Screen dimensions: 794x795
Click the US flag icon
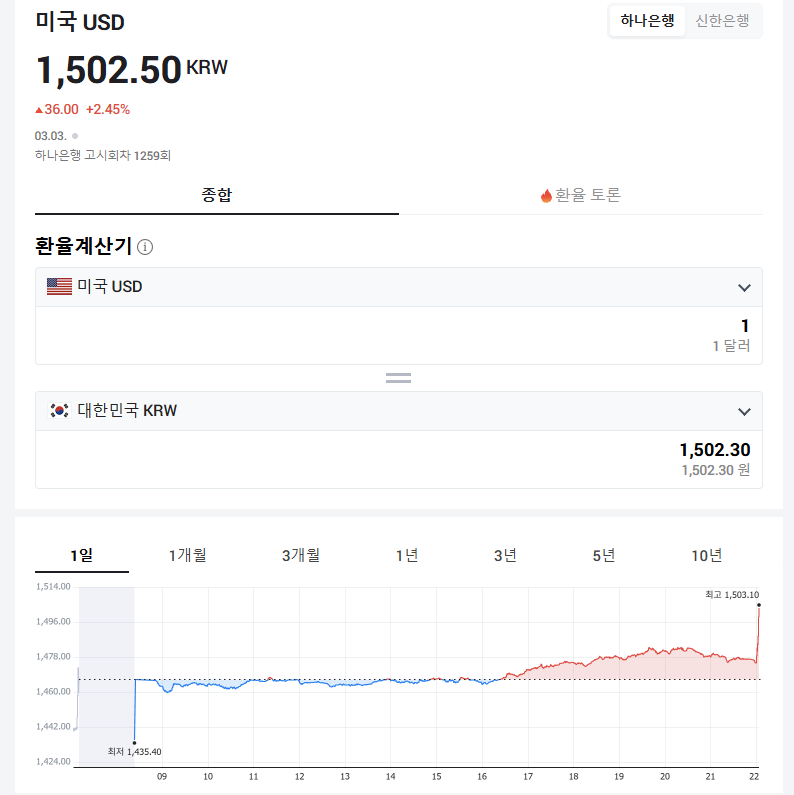pos(59,287)
